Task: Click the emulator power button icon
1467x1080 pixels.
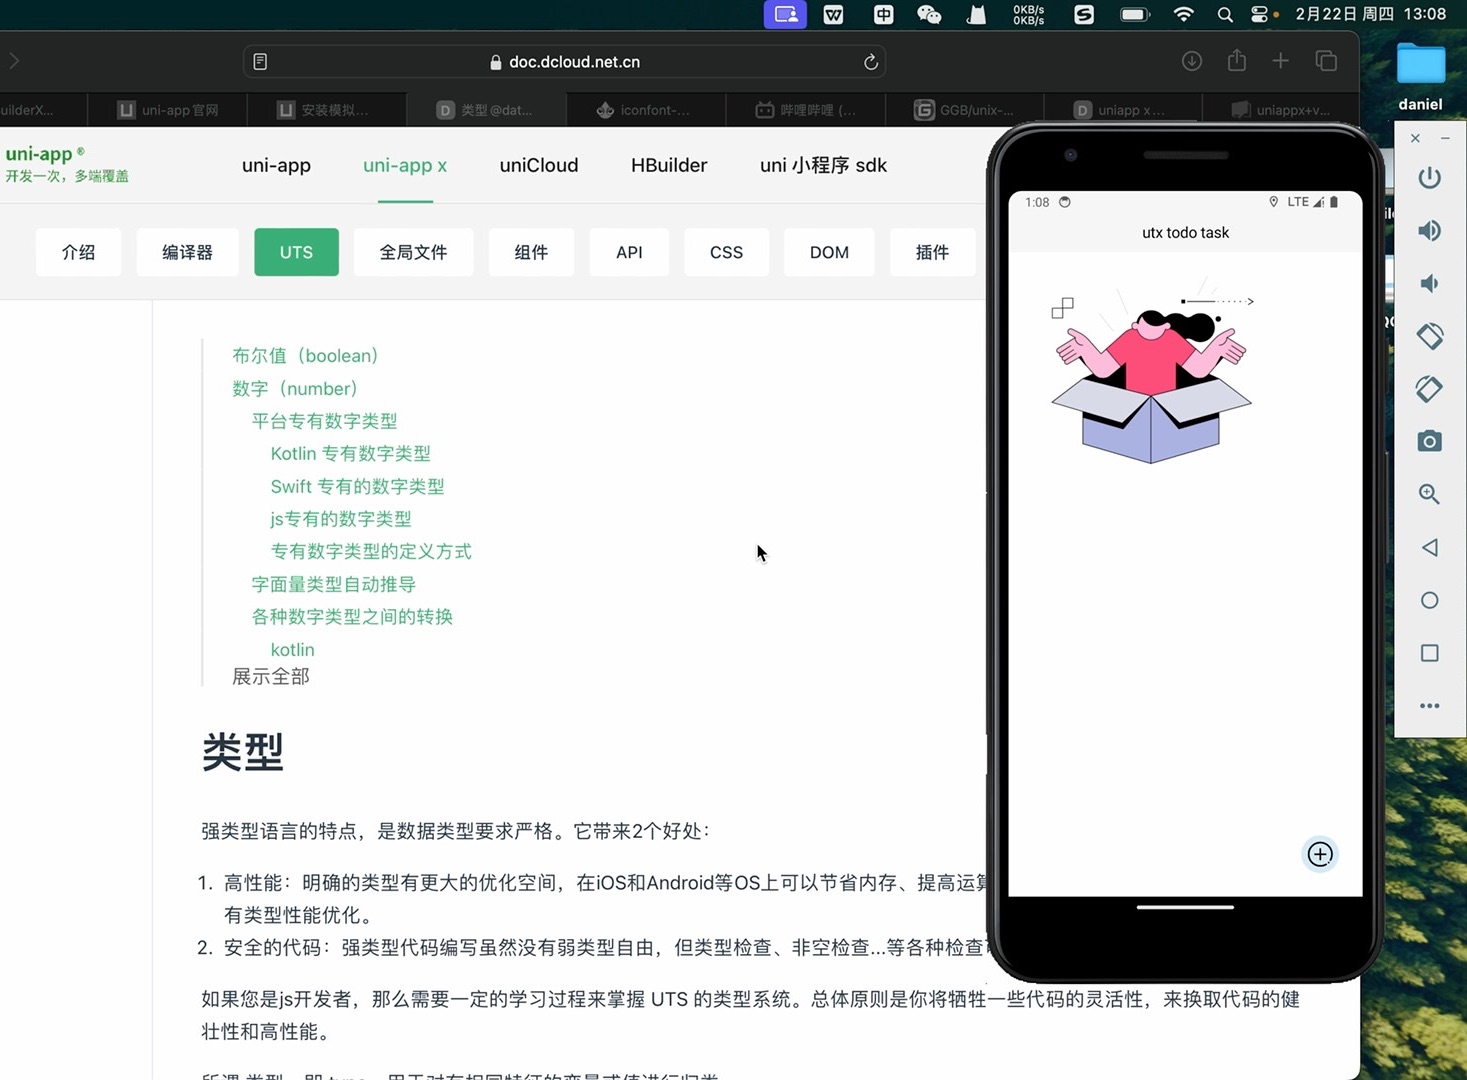Action: (1429, 178)
